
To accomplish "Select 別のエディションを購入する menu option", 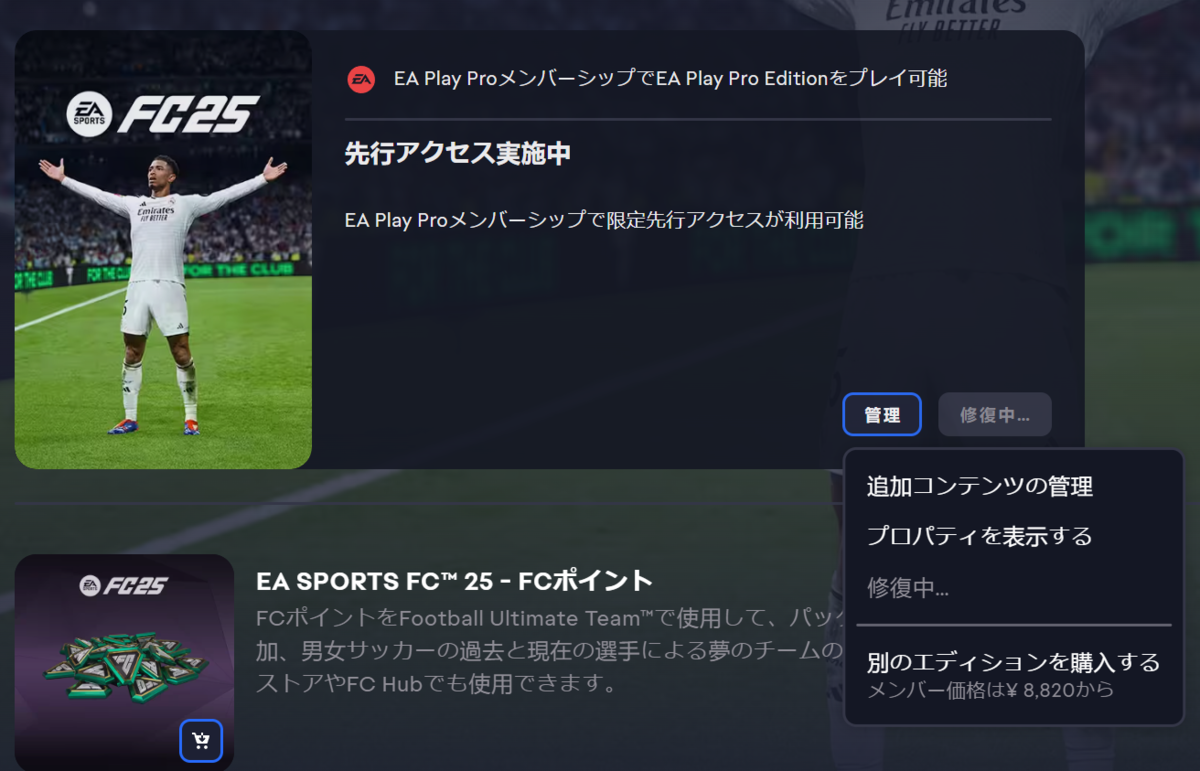I will tap(1013, 662).
